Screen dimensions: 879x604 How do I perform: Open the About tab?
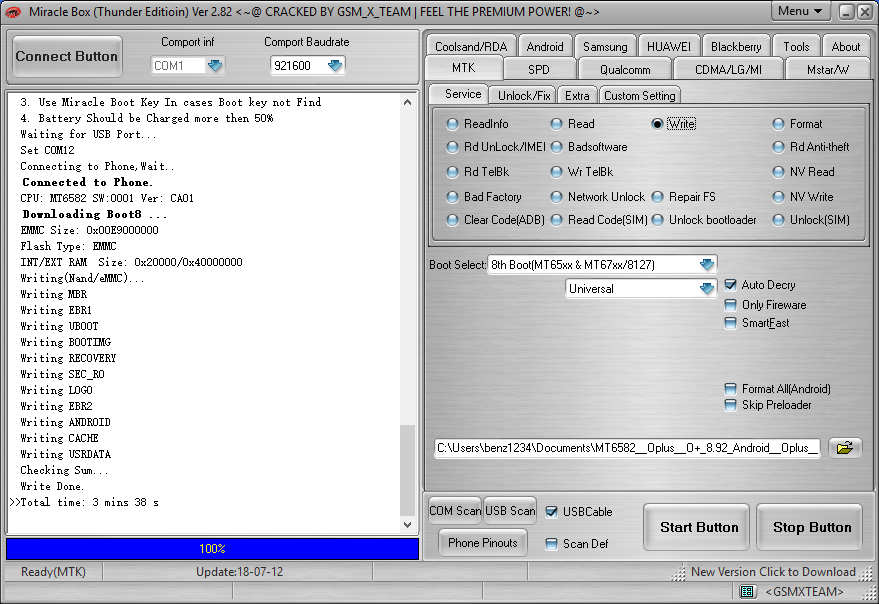pos(846,47)
